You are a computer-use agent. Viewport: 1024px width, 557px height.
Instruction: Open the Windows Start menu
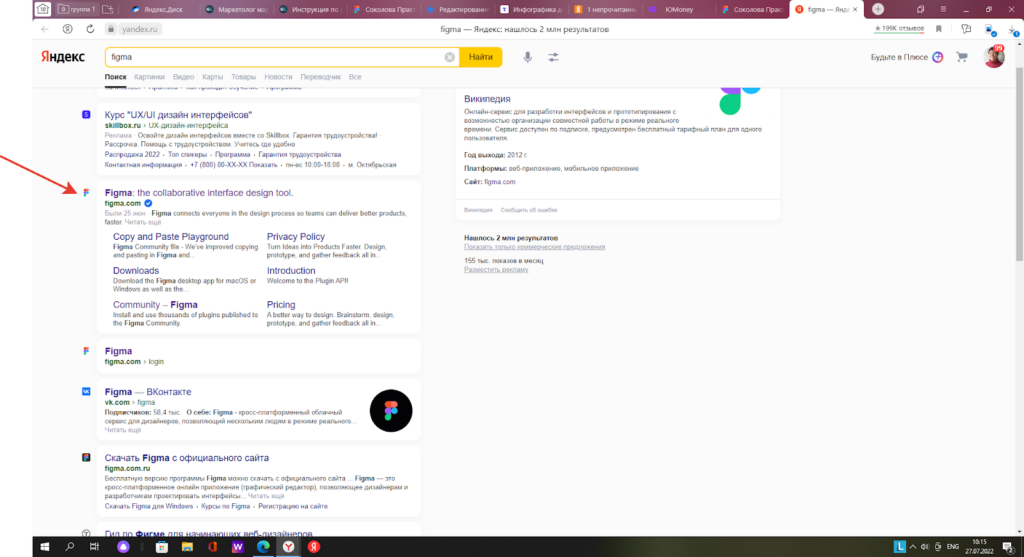44,547
